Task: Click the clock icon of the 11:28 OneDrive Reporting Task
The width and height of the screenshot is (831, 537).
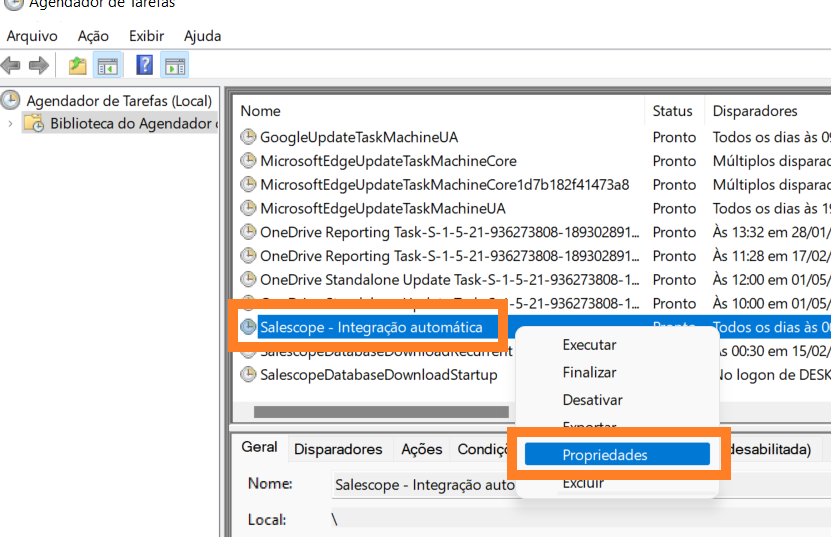Action: 248,256
